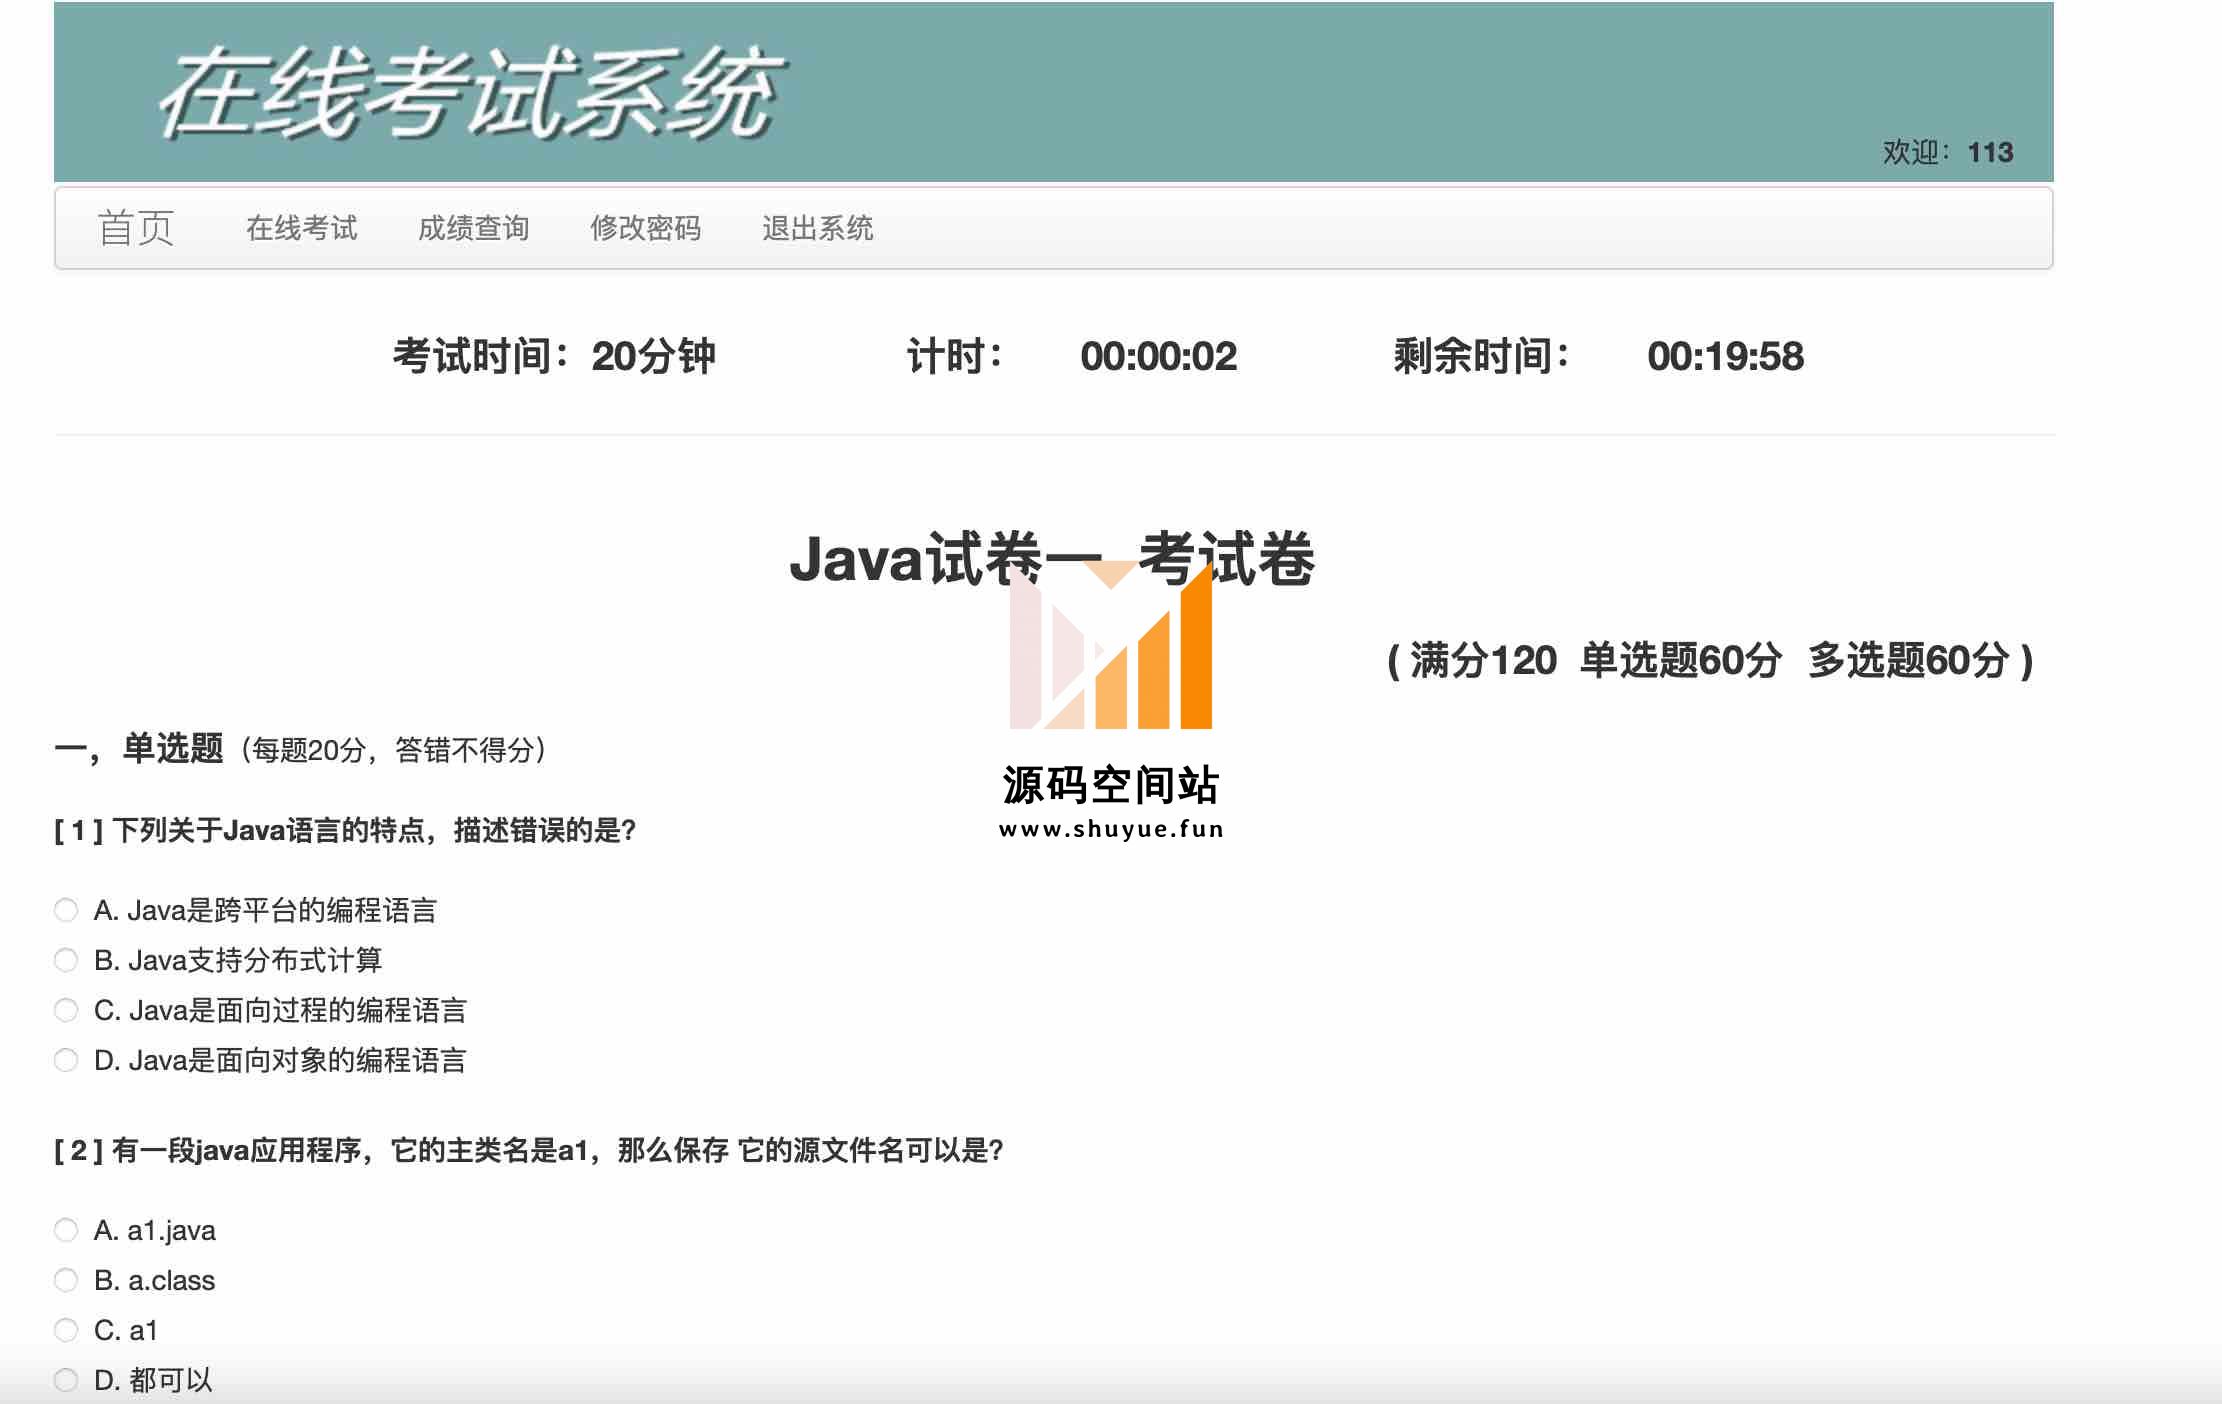The height and width of the screenshot is (1404, 2222).
Task: Pick answer C. a1 for question 2
Action: click(x=66, y=1330)
